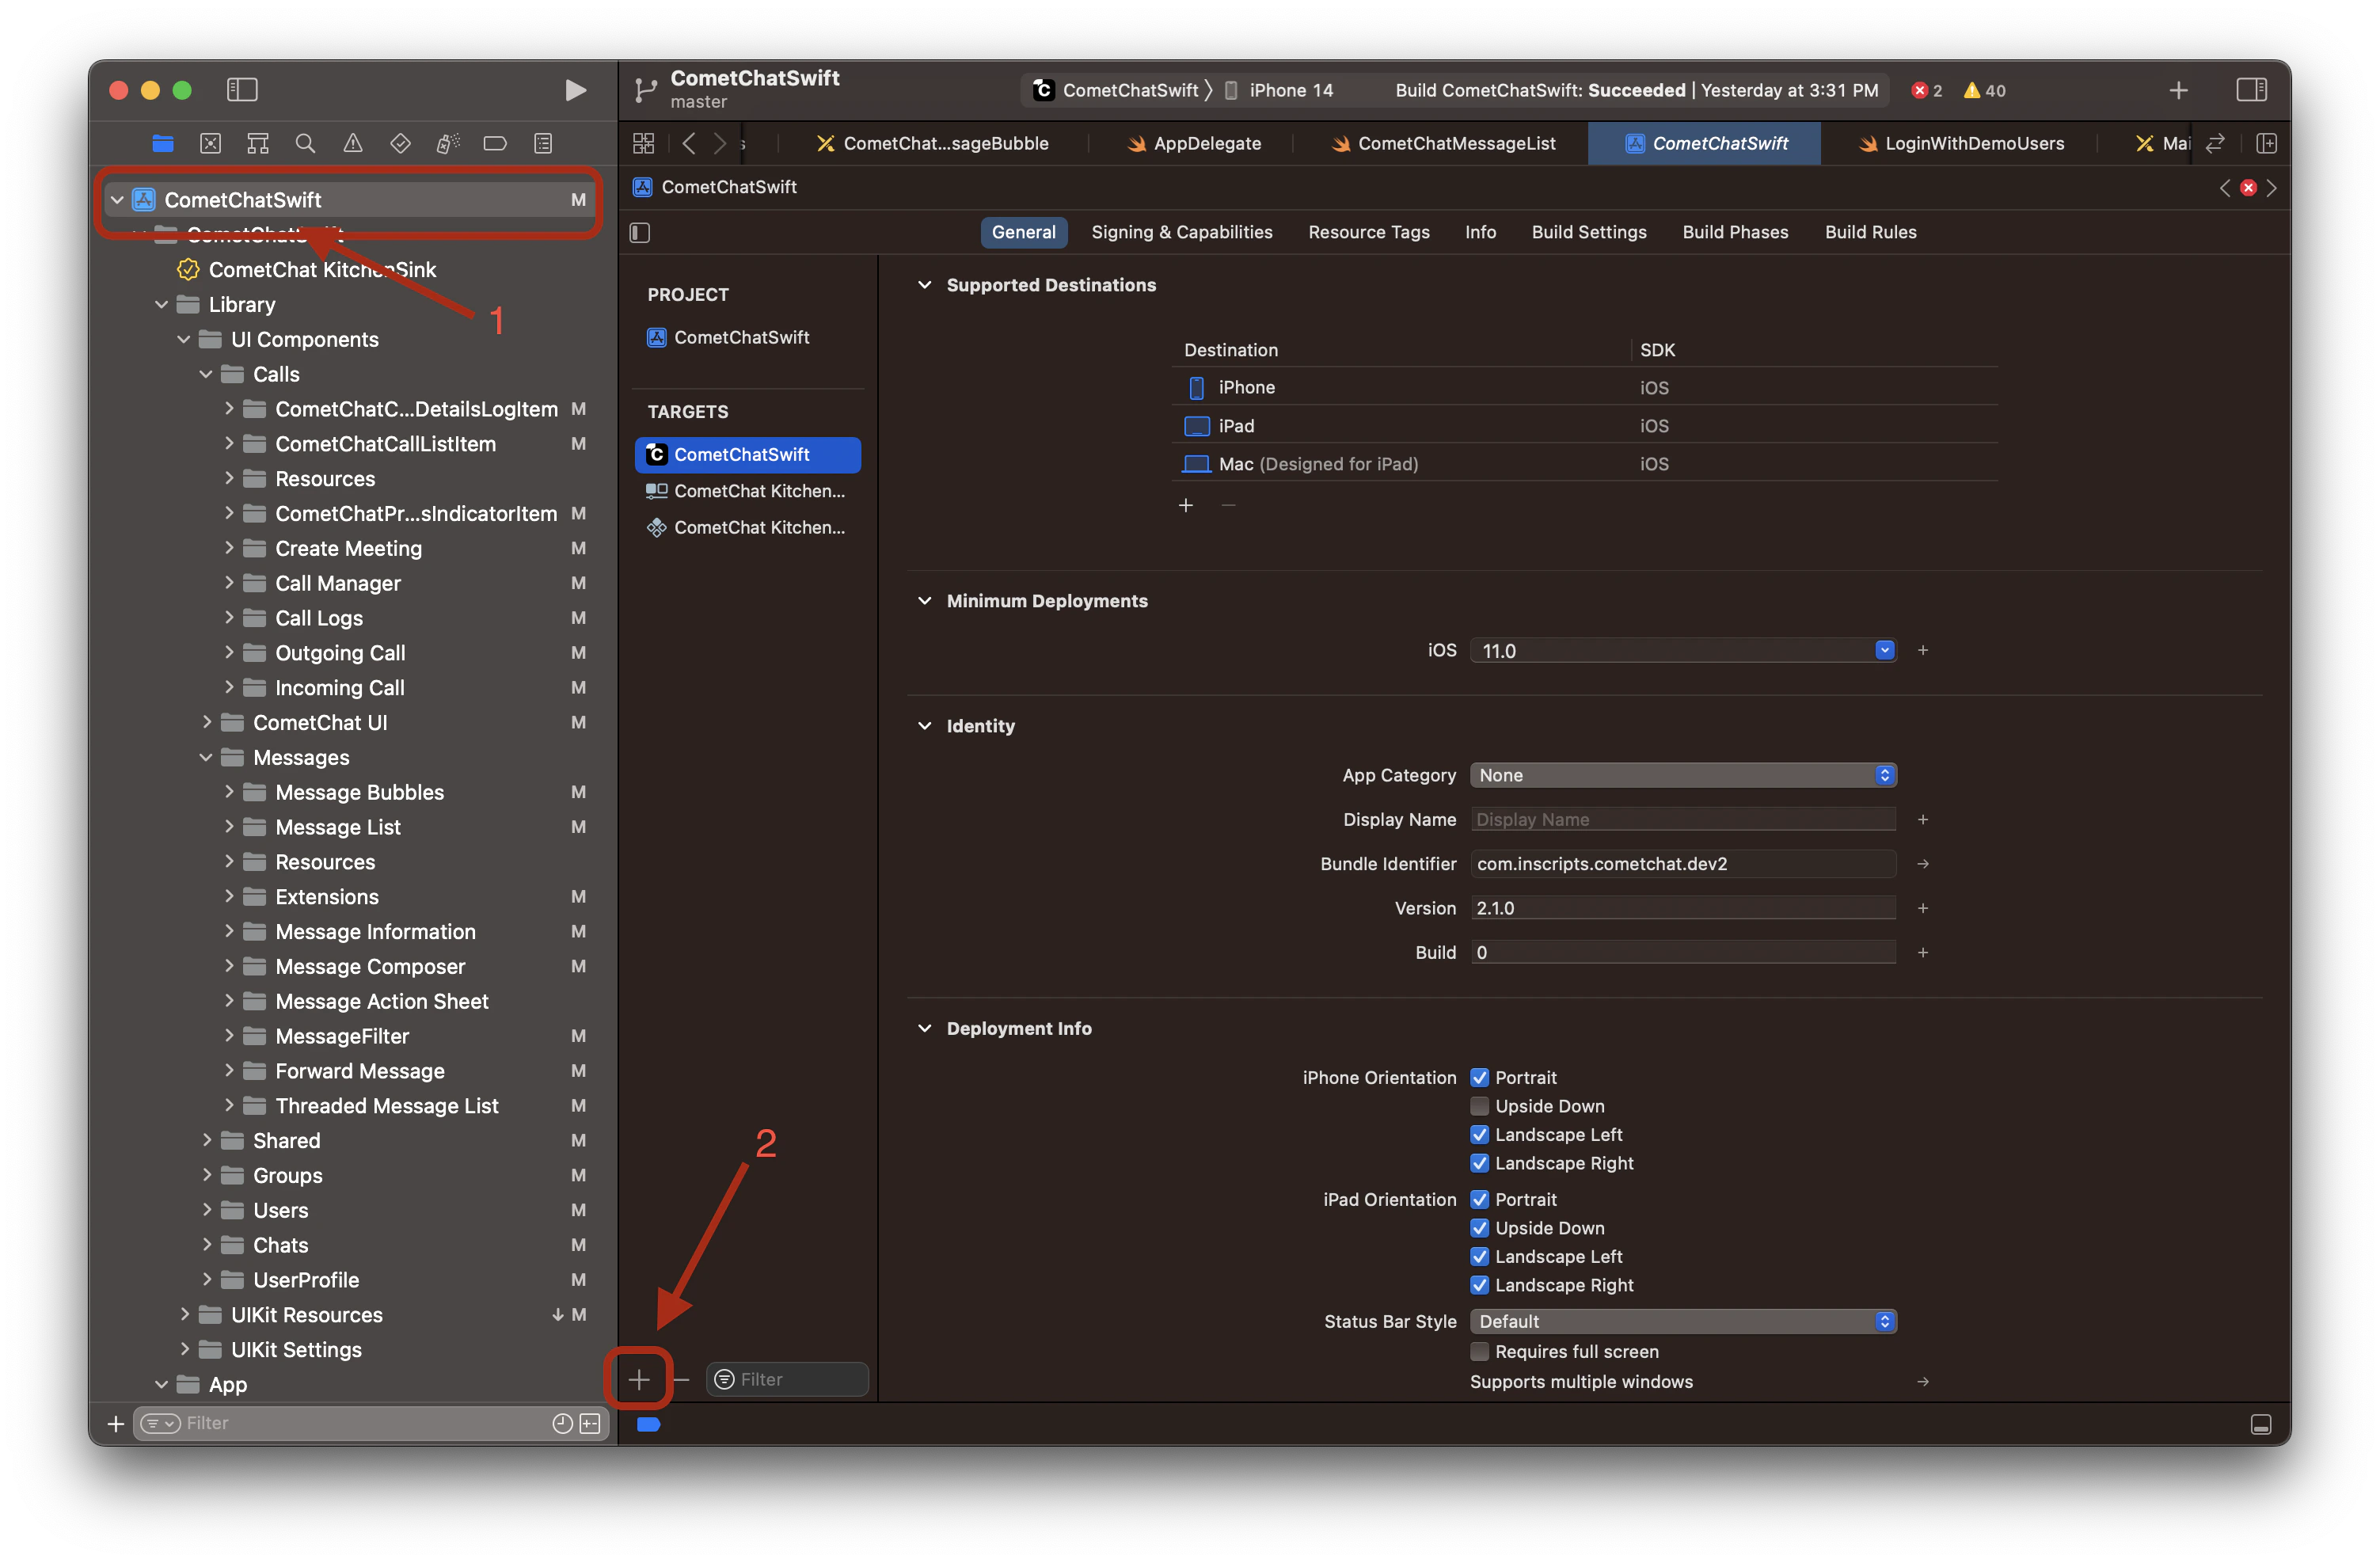The image size is (2380, 1563).
Task: Switch to Build Settings tab
Action: [x=1588, y=232]
